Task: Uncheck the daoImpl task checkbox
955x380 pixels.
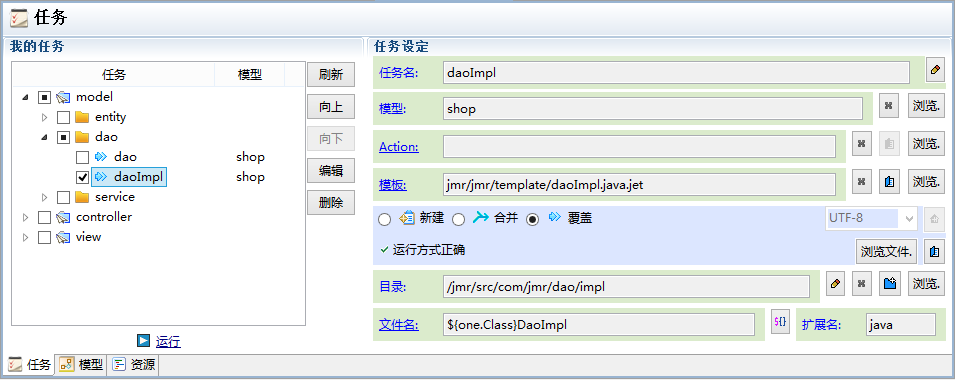Action: tap(82, 177)
